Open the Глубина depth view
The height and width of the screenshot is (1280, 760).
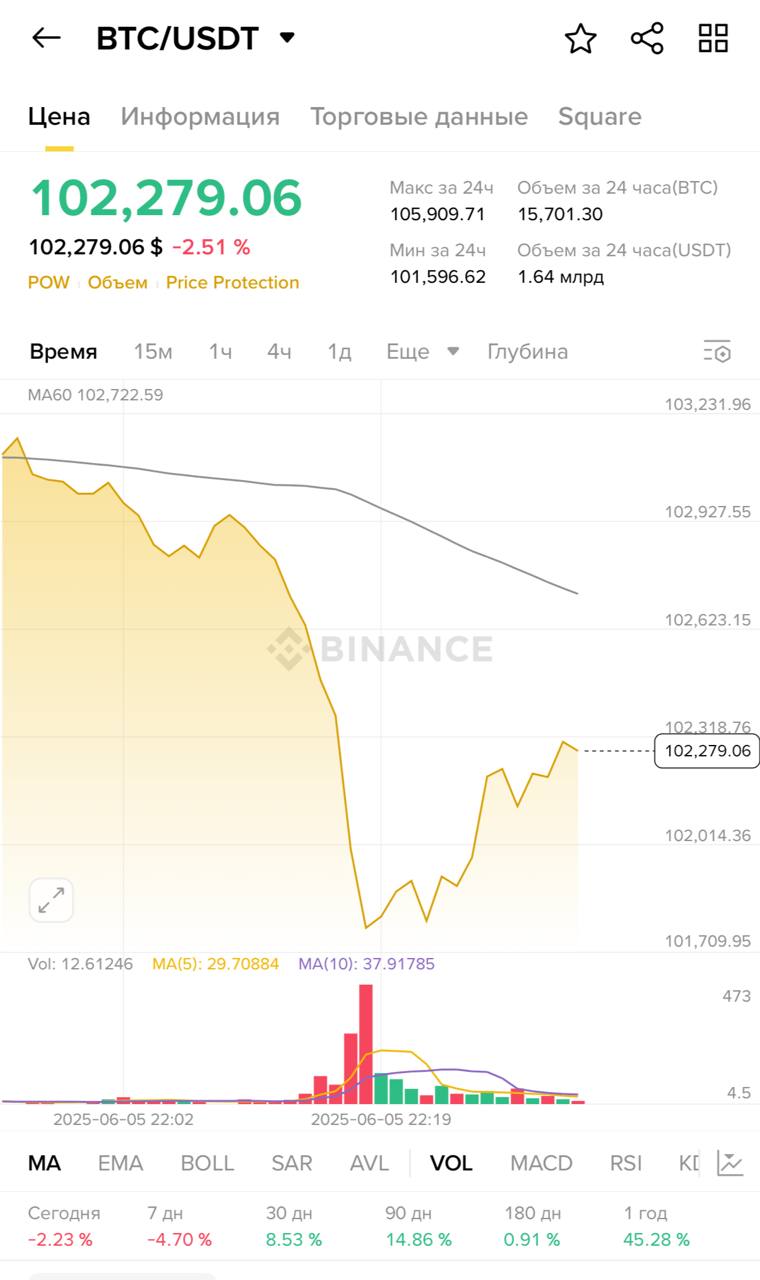(x=527, y=352)
